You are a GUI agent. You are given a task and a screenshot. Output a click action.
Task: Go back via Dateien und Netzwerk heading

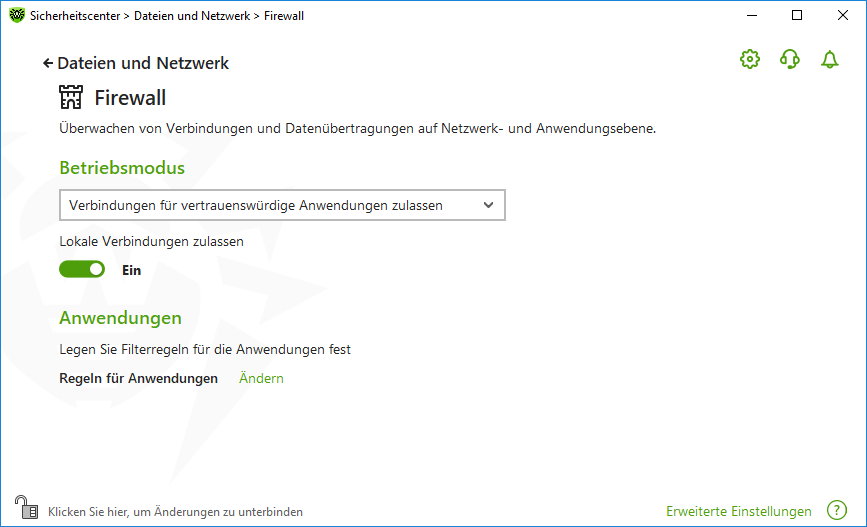click(x=143, y=63)
